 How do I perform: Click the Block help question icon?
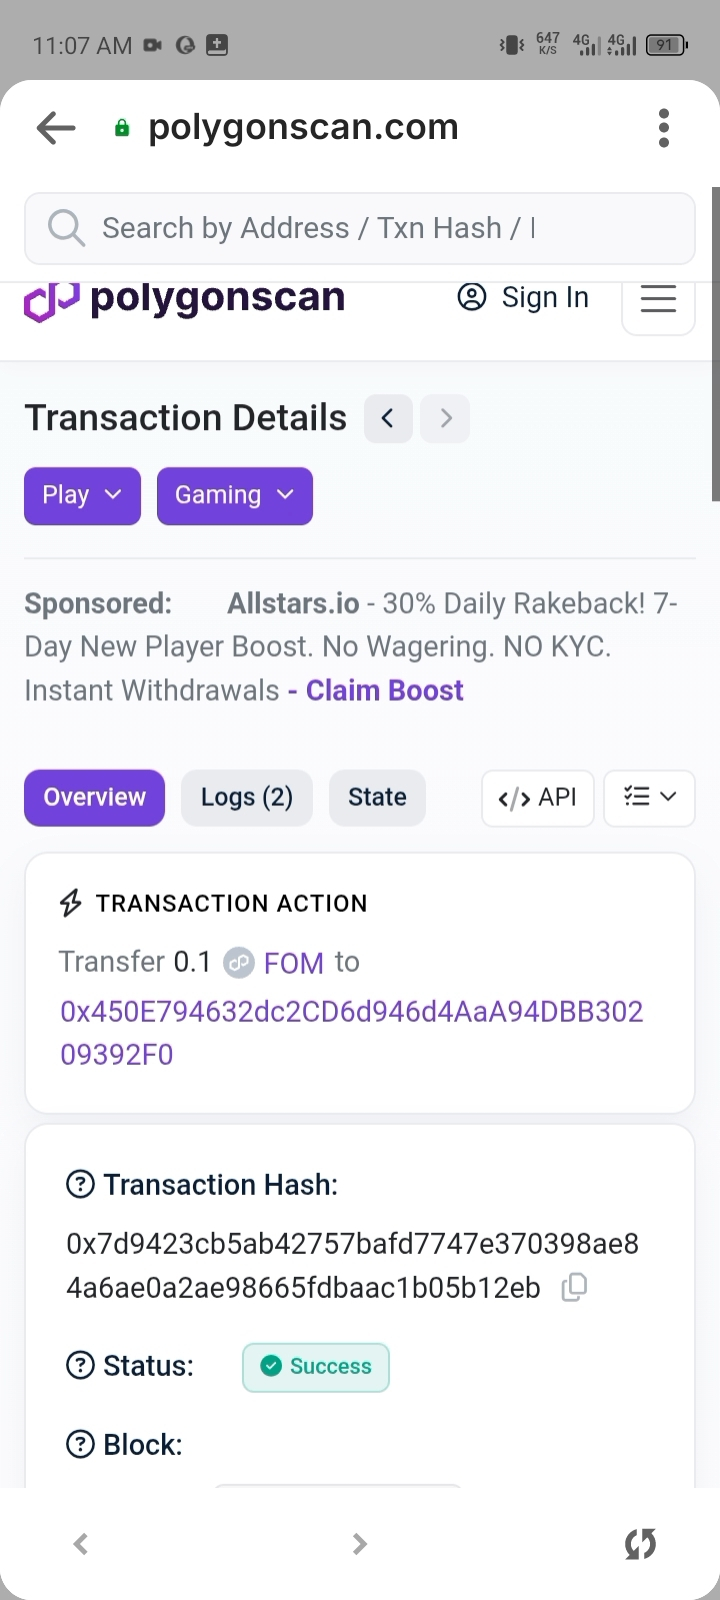click(x=80, y=1444)
